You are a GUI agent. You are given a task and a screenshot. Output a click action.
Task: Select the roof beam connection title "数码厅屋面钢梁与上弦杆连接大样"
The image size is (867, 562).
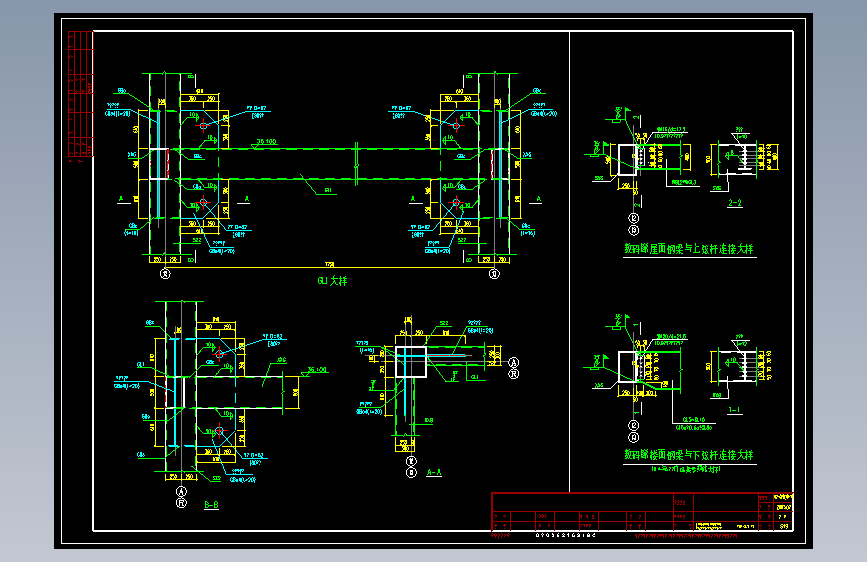[x=689, y=249]
